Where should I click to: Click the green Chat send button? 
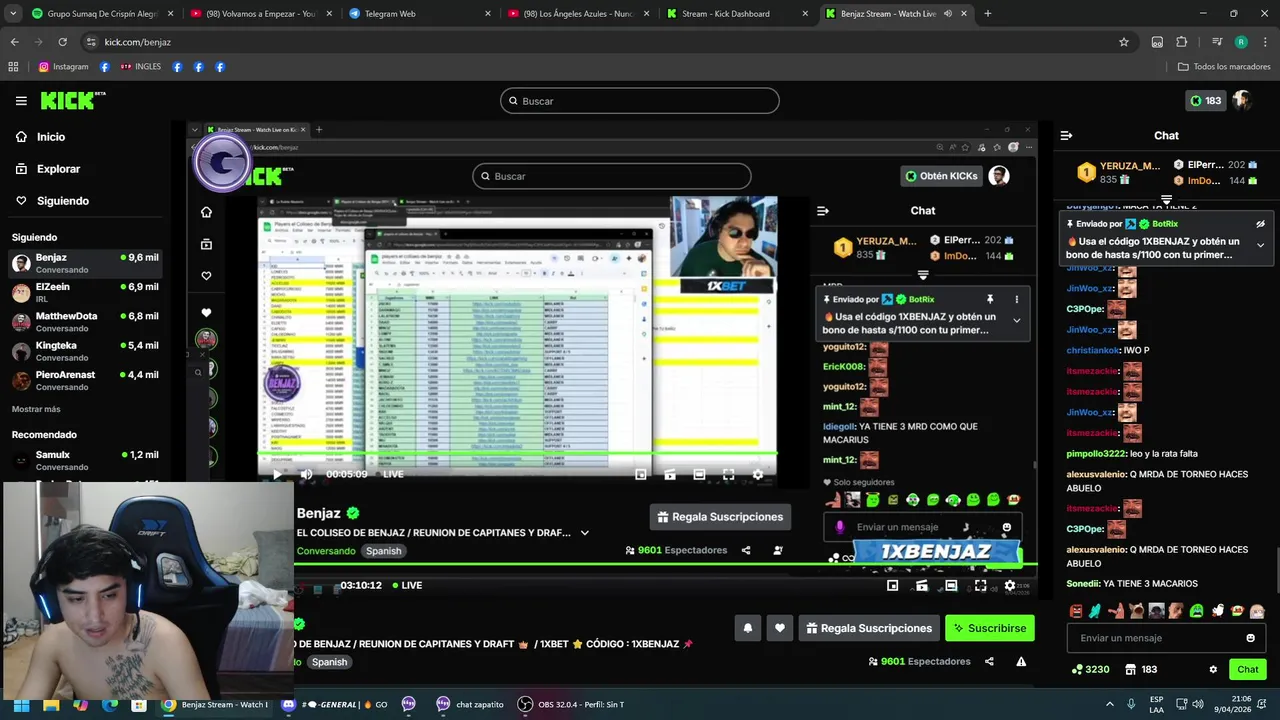pyautogui.click(x=1247, y=670)
